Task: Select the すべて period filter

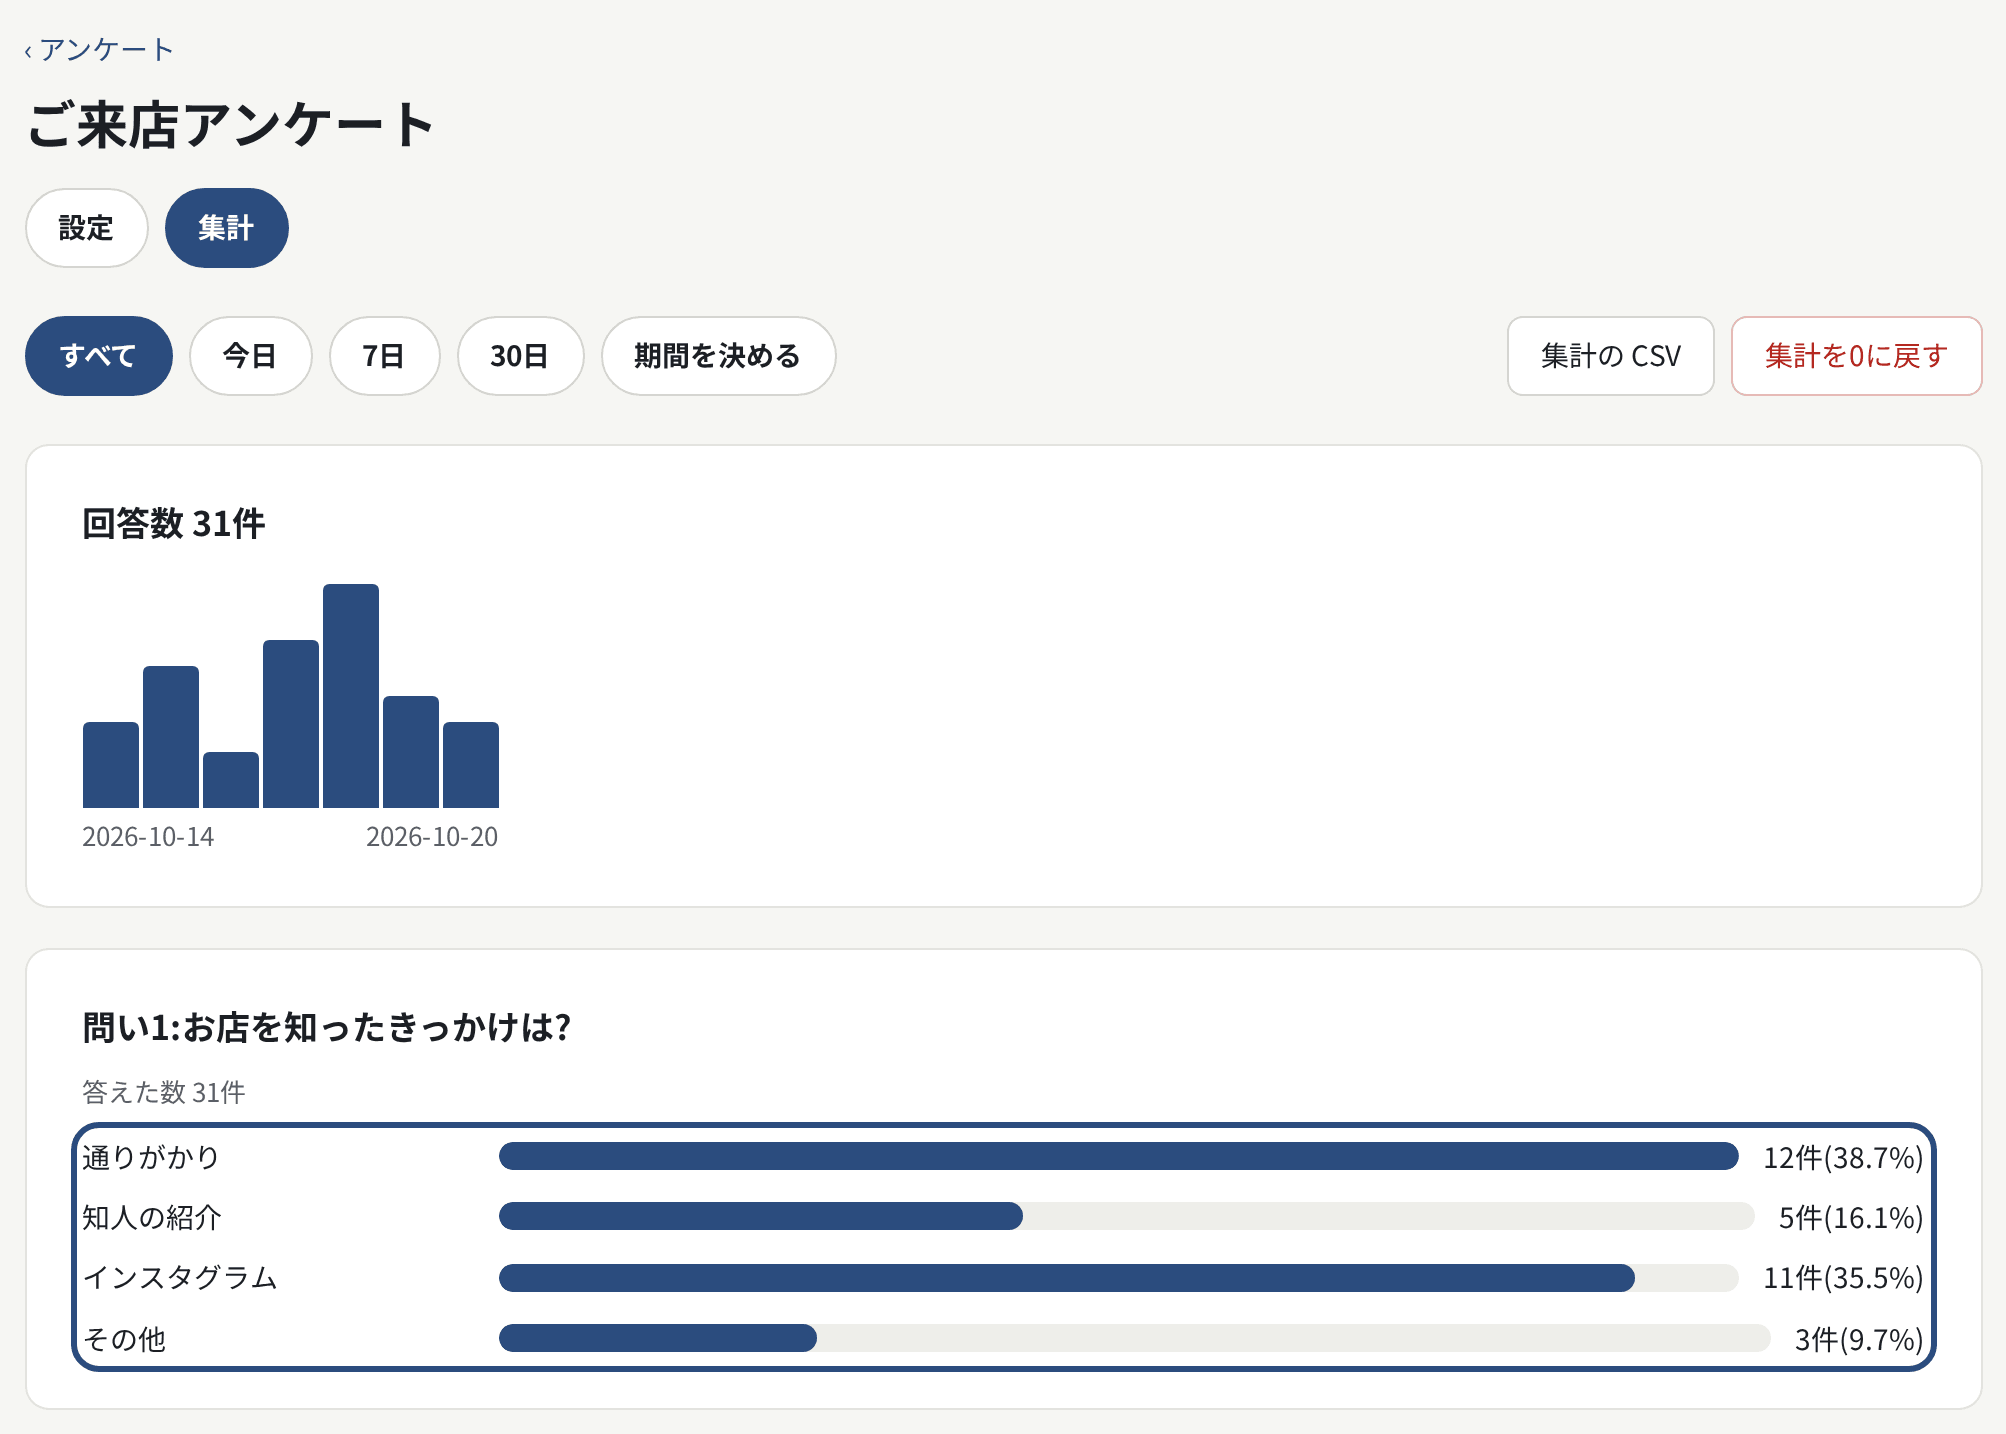Action: click(99, 356)
